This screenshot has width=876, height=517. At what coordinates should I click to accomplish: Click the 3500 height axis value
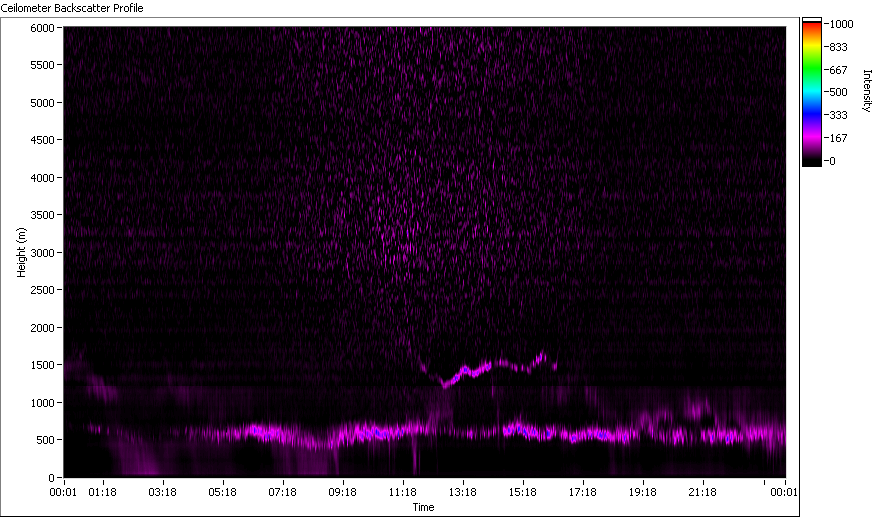[42, 215]
